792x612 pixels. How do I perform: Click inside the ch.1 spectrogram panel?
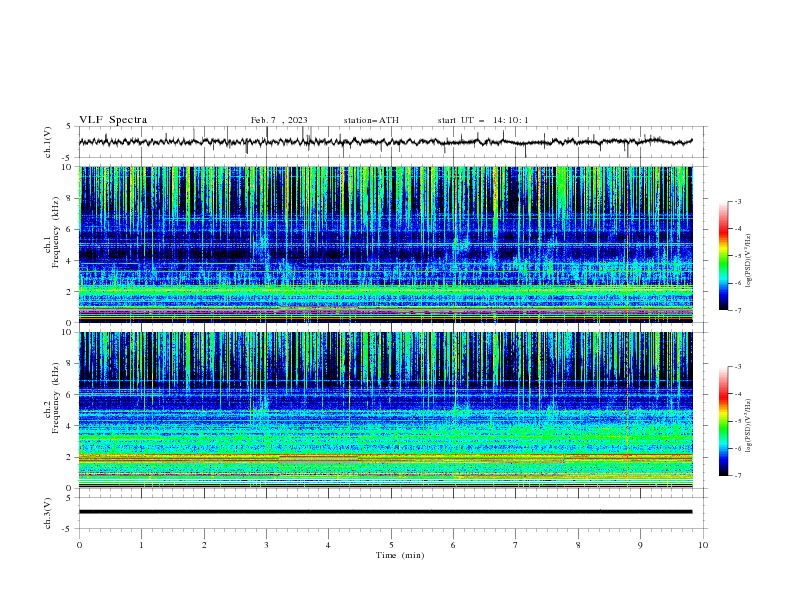tap(386, 244)
